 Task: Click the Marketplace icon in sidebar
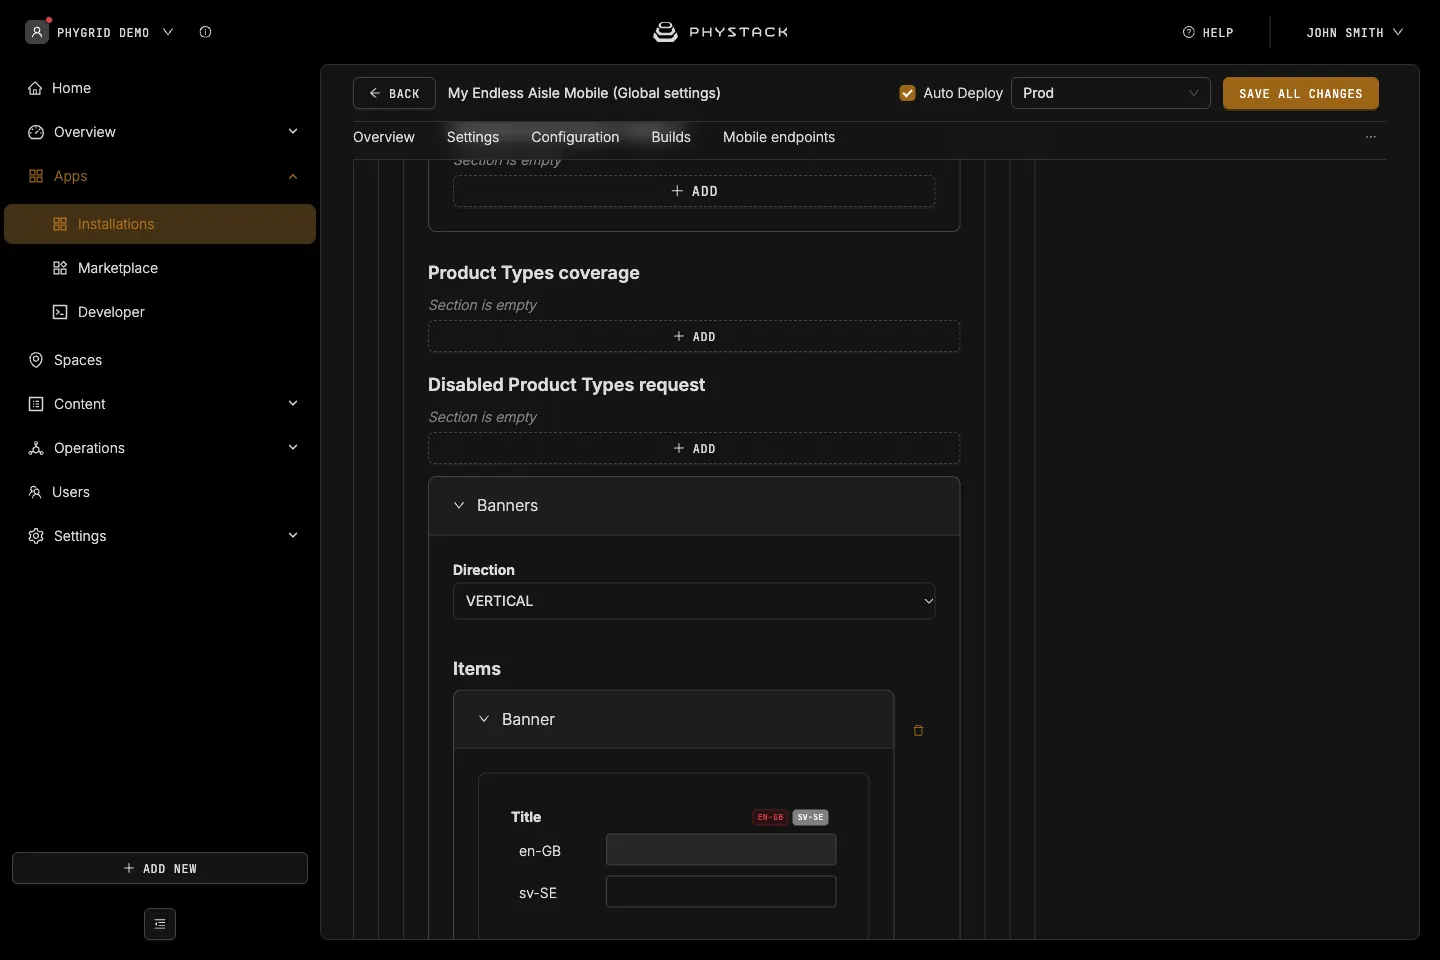(60, 268)
